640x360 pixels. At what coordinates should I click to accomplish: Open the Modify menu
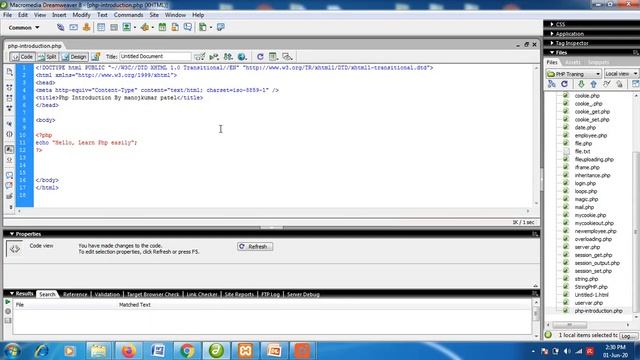pyautogui.click(x=81, y=15)
